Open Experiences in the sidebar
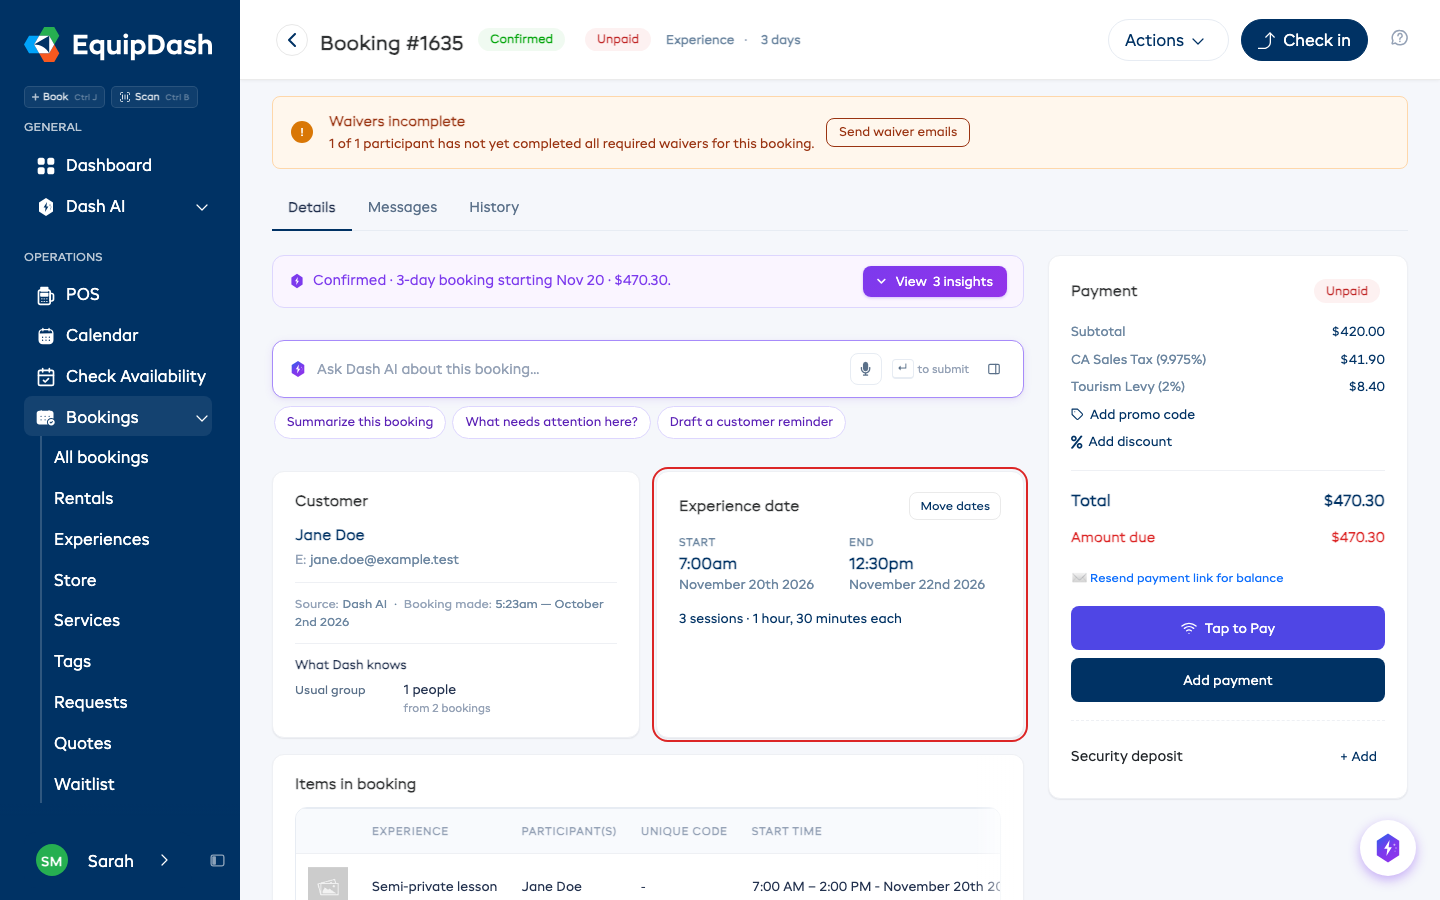The height and width of the screenshot is (900, 1440). tap(102, 539)
